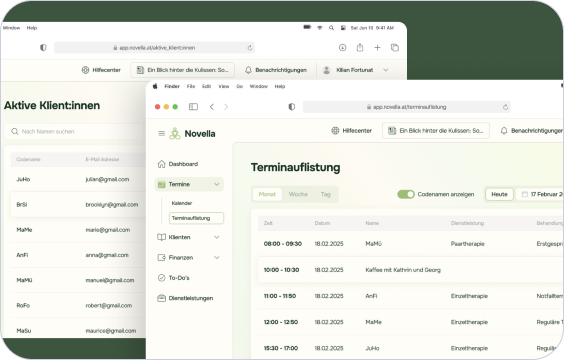Click the Nach Namen suchen search field
This screenshot has width=564, height=360.
click(x=74, y=132)
